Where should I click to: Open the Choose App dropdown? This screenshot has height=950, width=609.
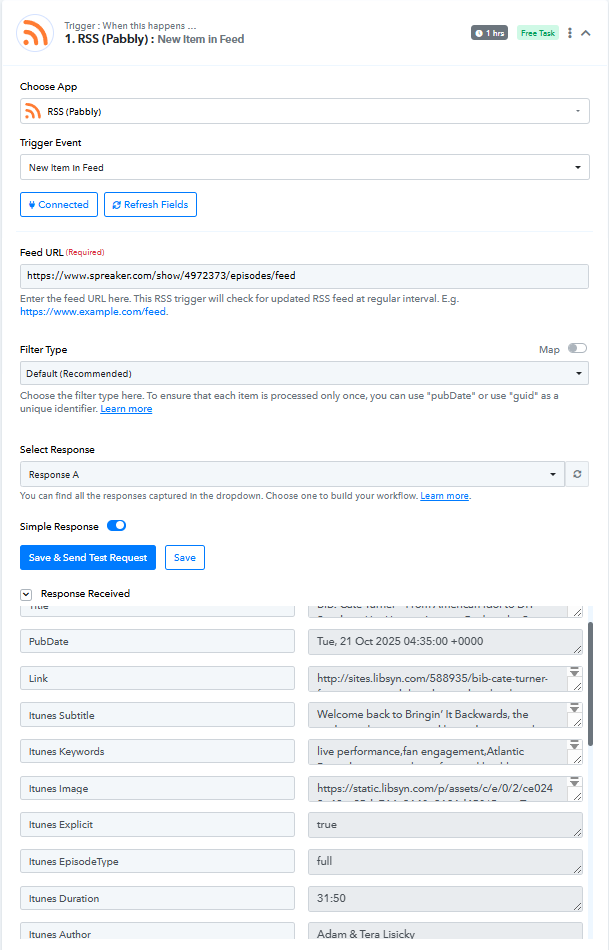pos(304,111)
